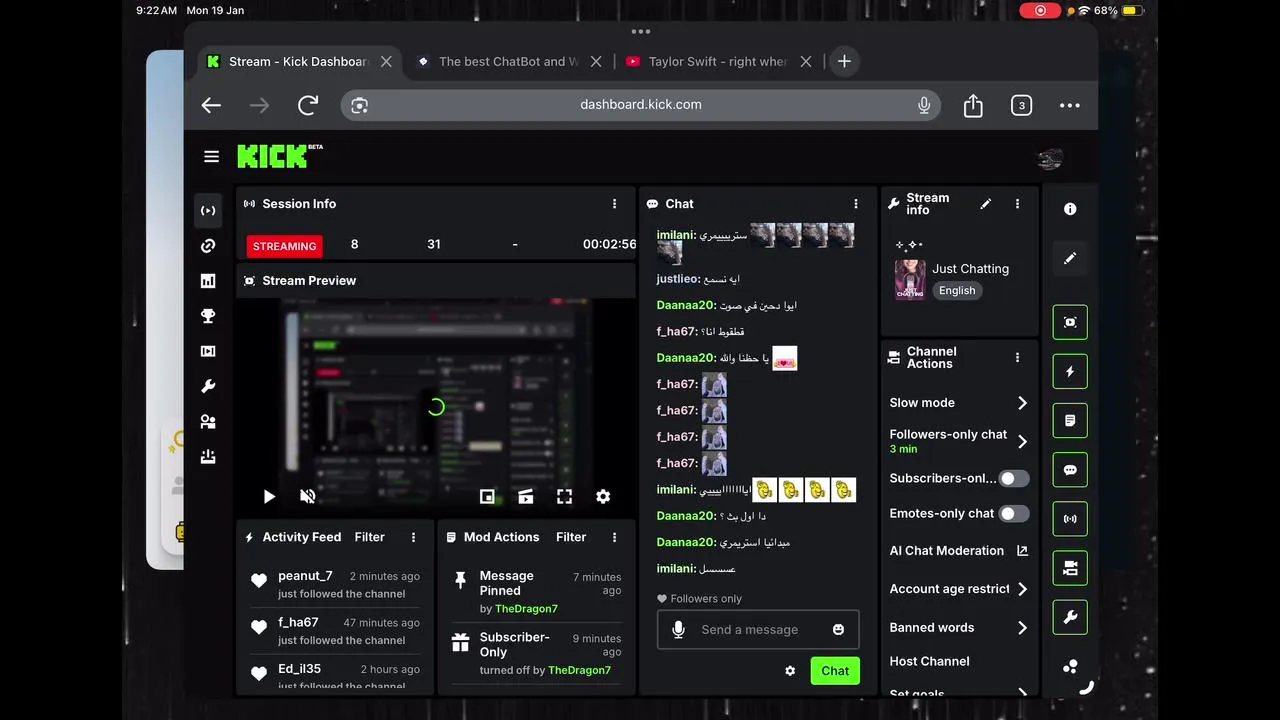The height and width of the screenshot is (720, 1280).
Task: Open the link icon in left sidebar
Action: (x=208, y=246)
